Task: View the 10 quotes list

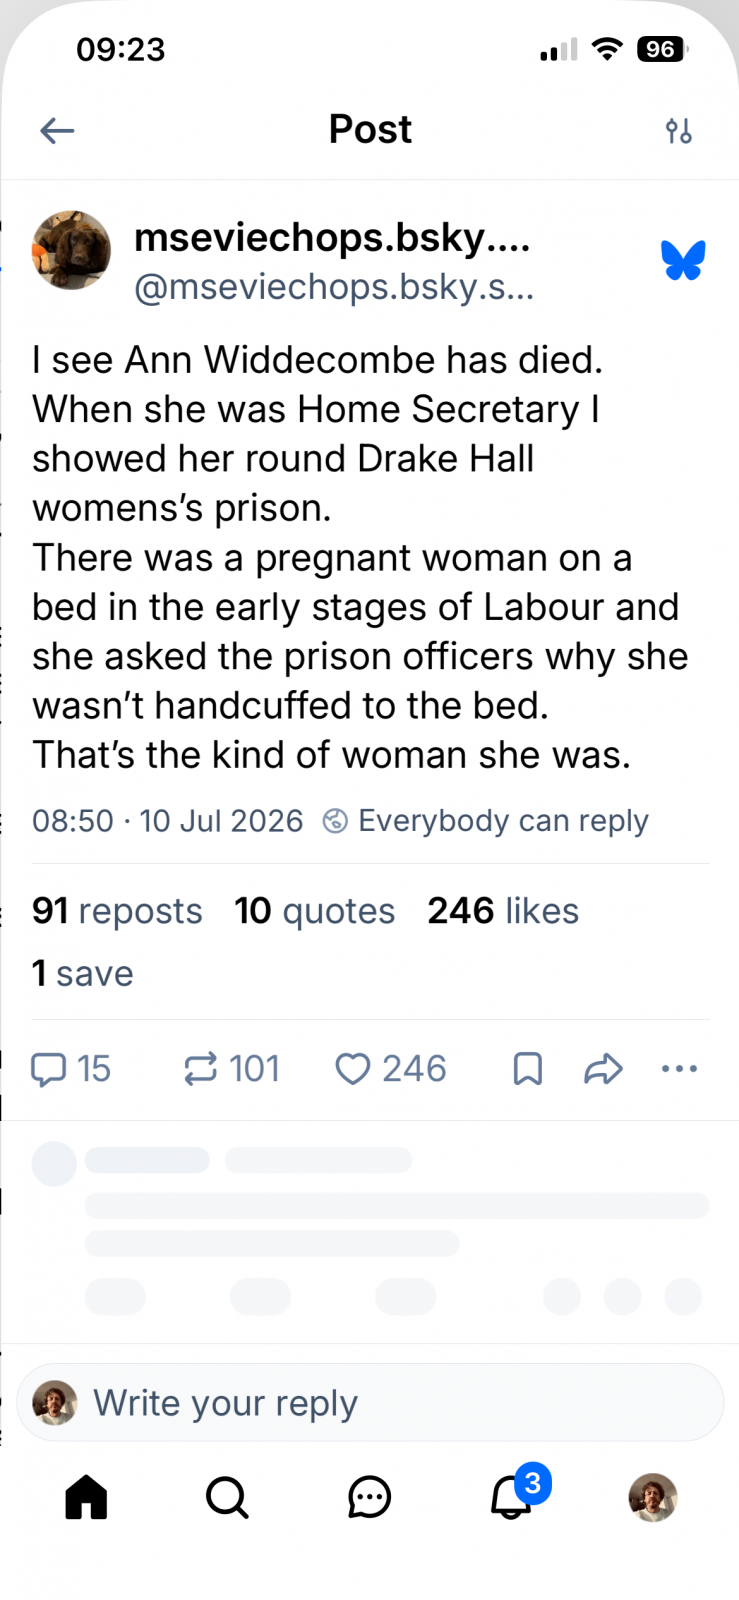Action: tap(315, 911)
